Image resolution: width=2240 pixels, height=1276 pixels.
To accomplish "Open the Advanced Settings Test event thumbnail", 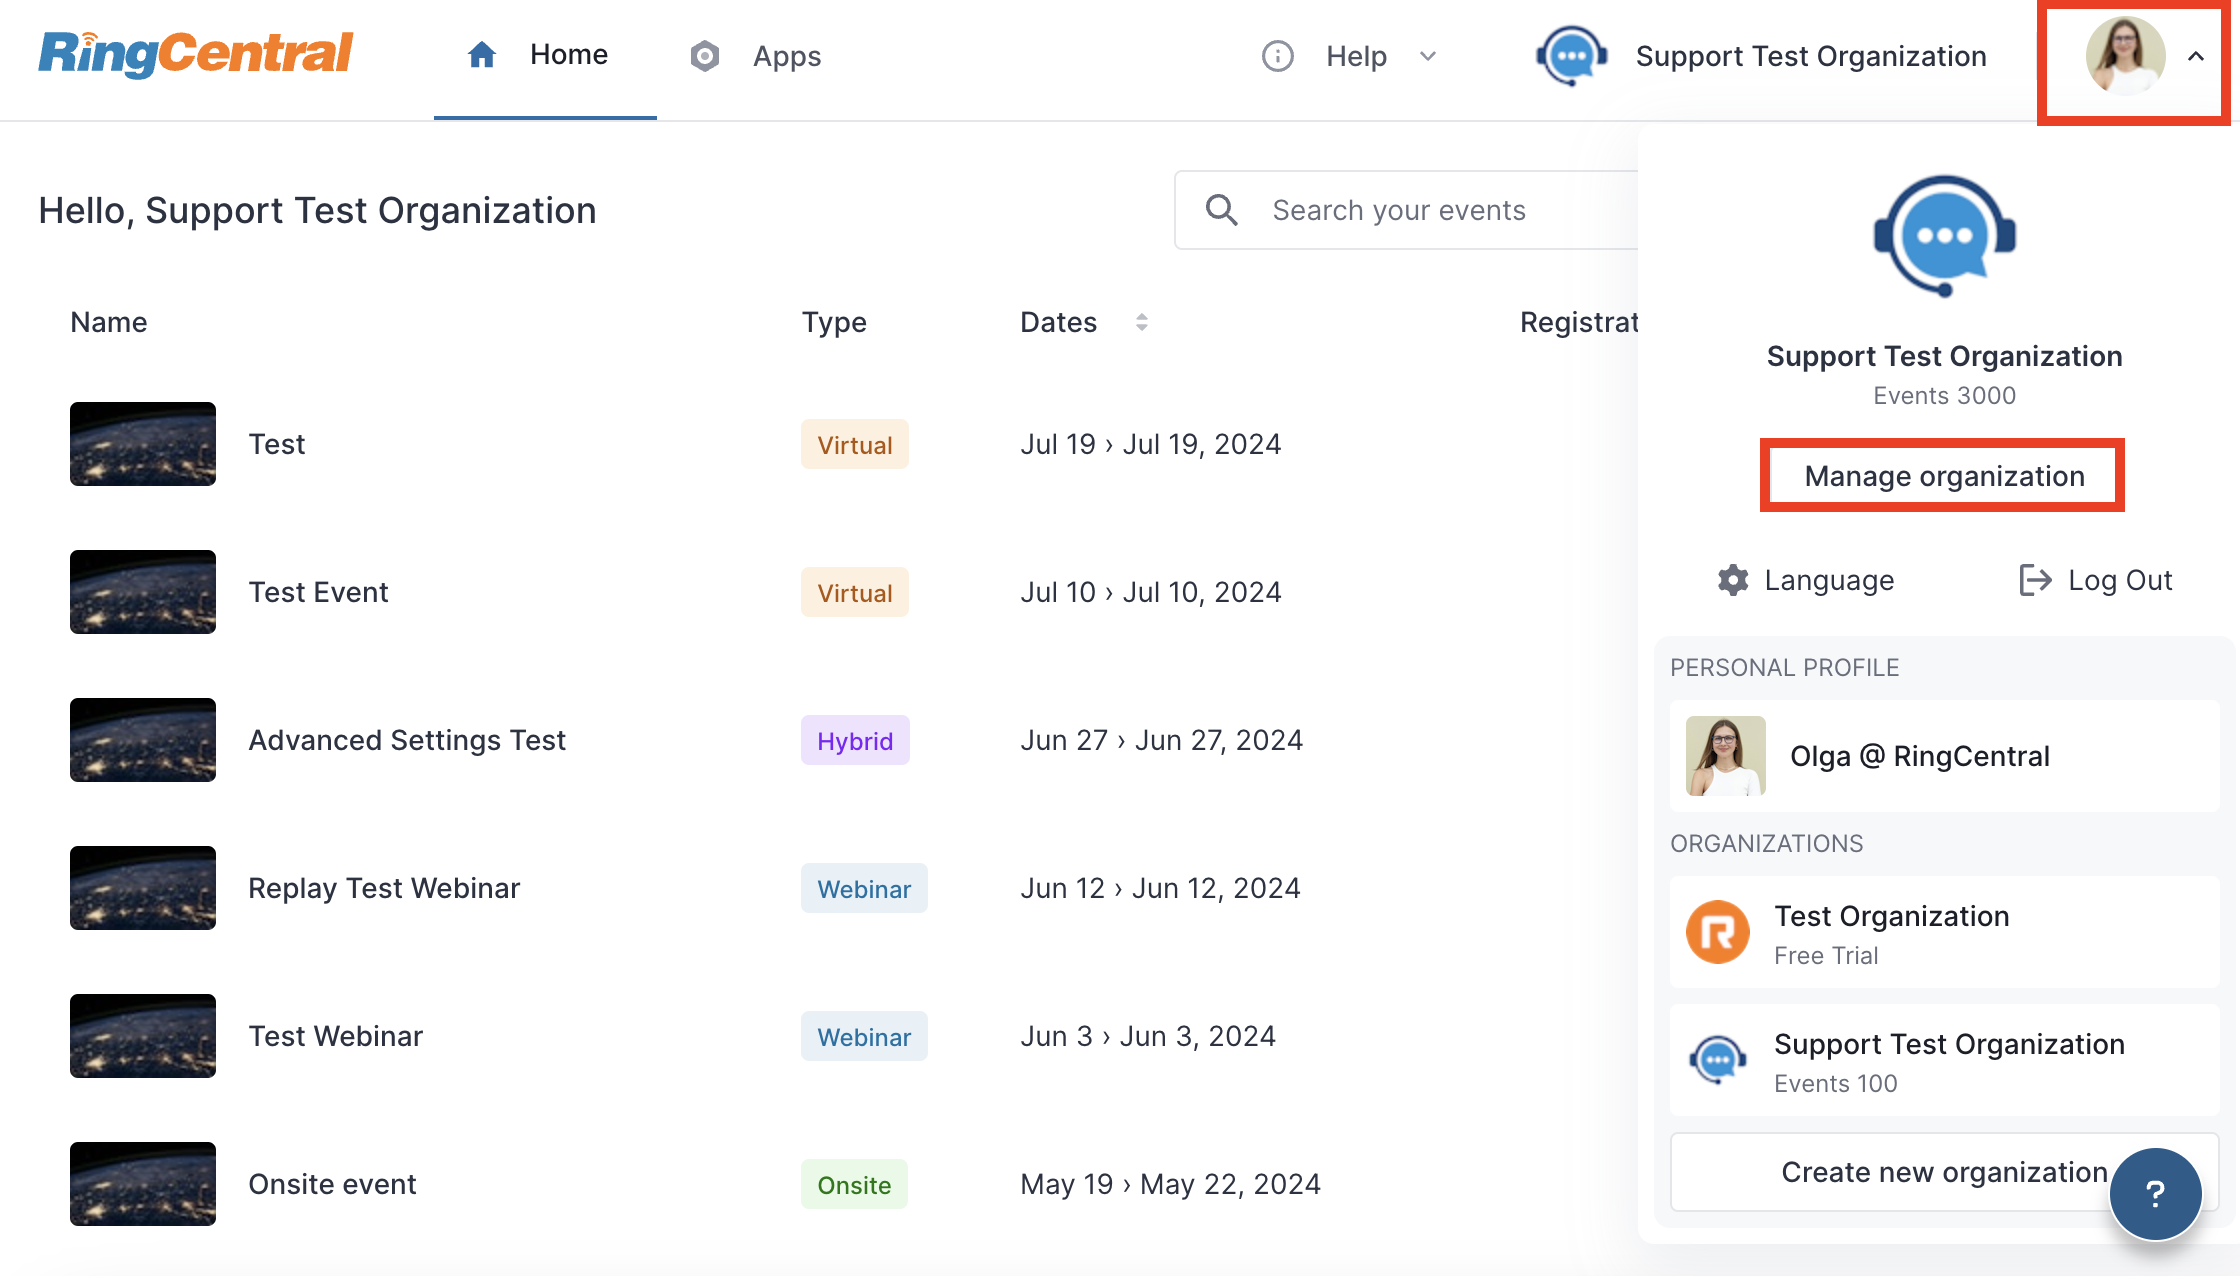I will 143,740.
